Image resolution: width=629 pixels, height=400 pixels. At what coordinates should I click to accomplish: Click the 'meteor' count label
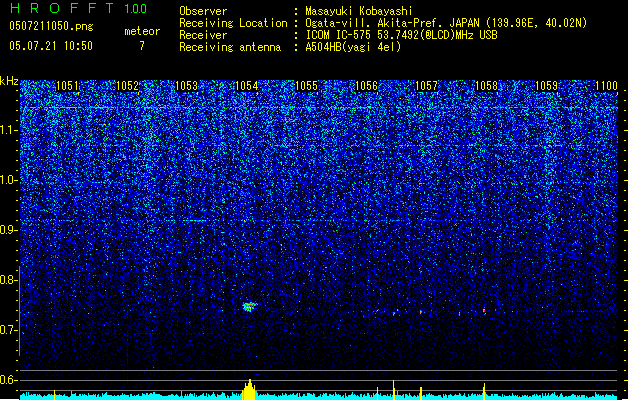142,31
